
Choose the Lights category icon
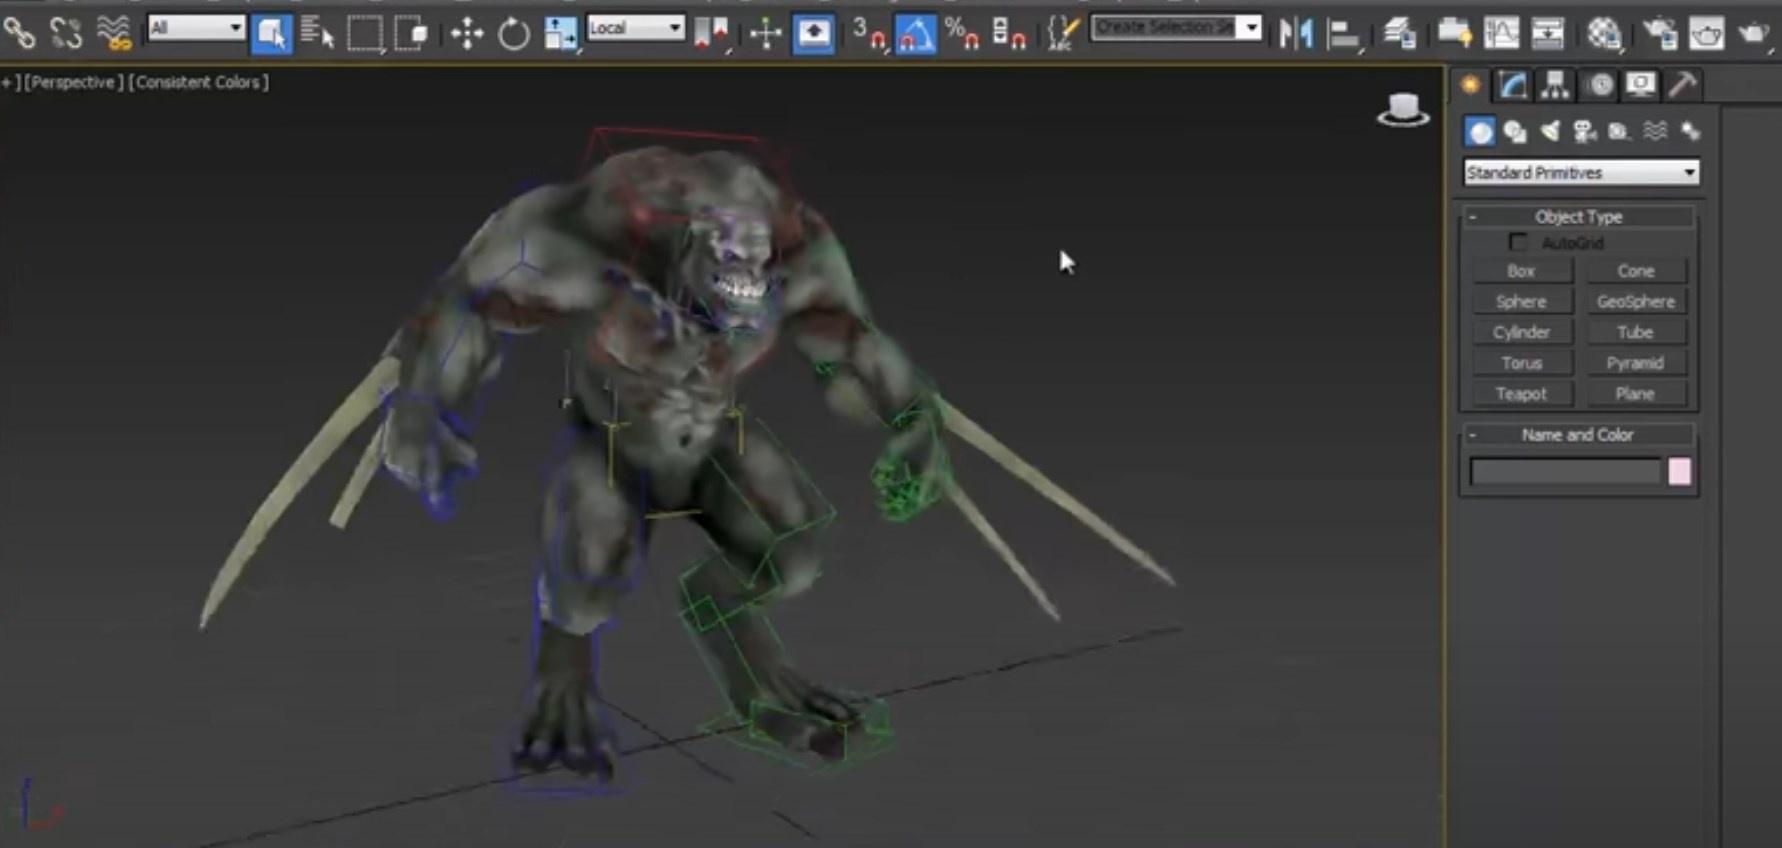pos(1549,132)
